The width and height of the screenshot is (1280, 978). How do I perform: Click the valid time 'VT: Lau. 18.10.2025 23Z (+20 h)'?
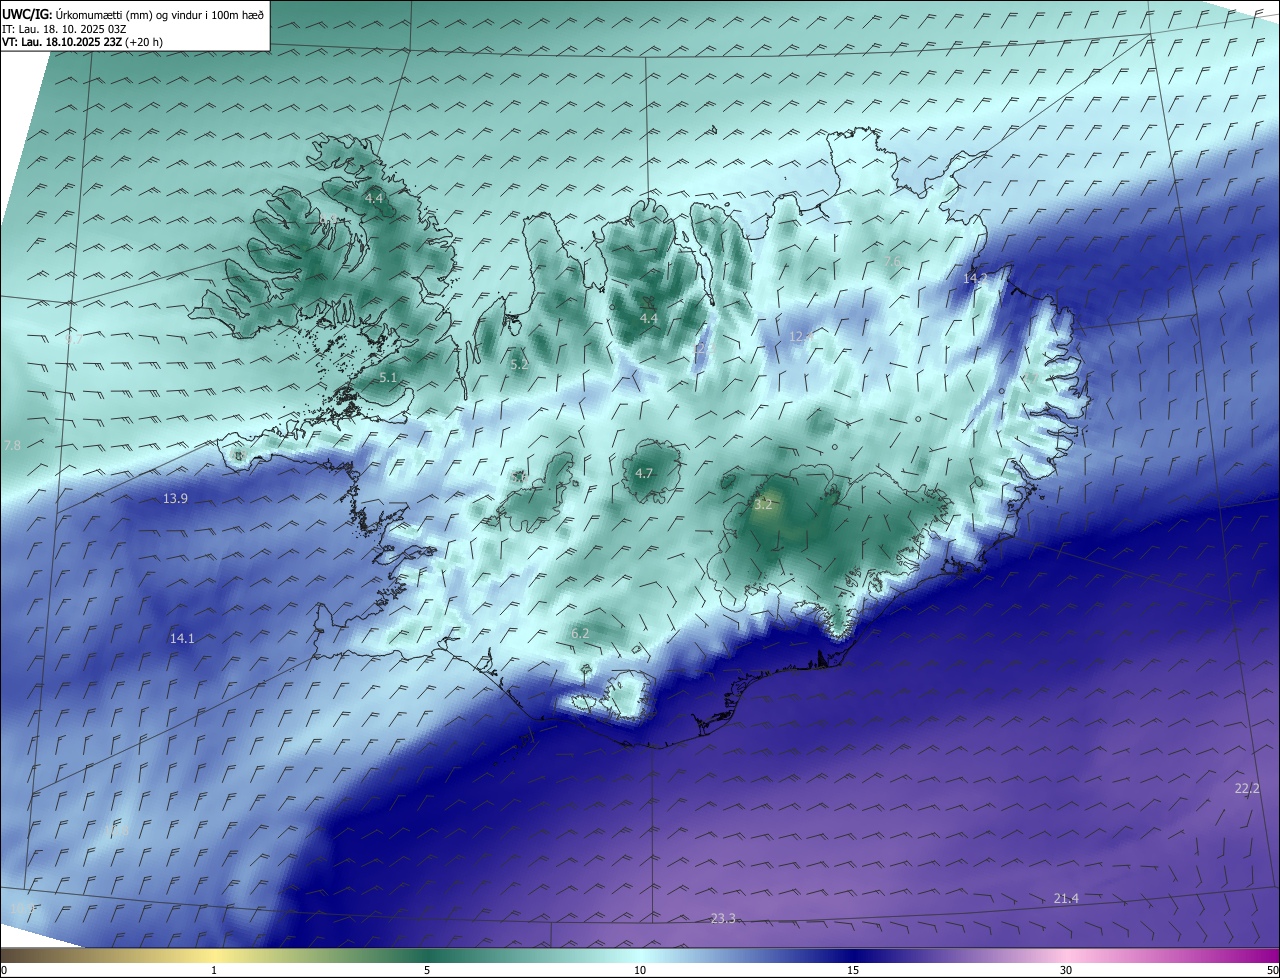click(82, 42)
